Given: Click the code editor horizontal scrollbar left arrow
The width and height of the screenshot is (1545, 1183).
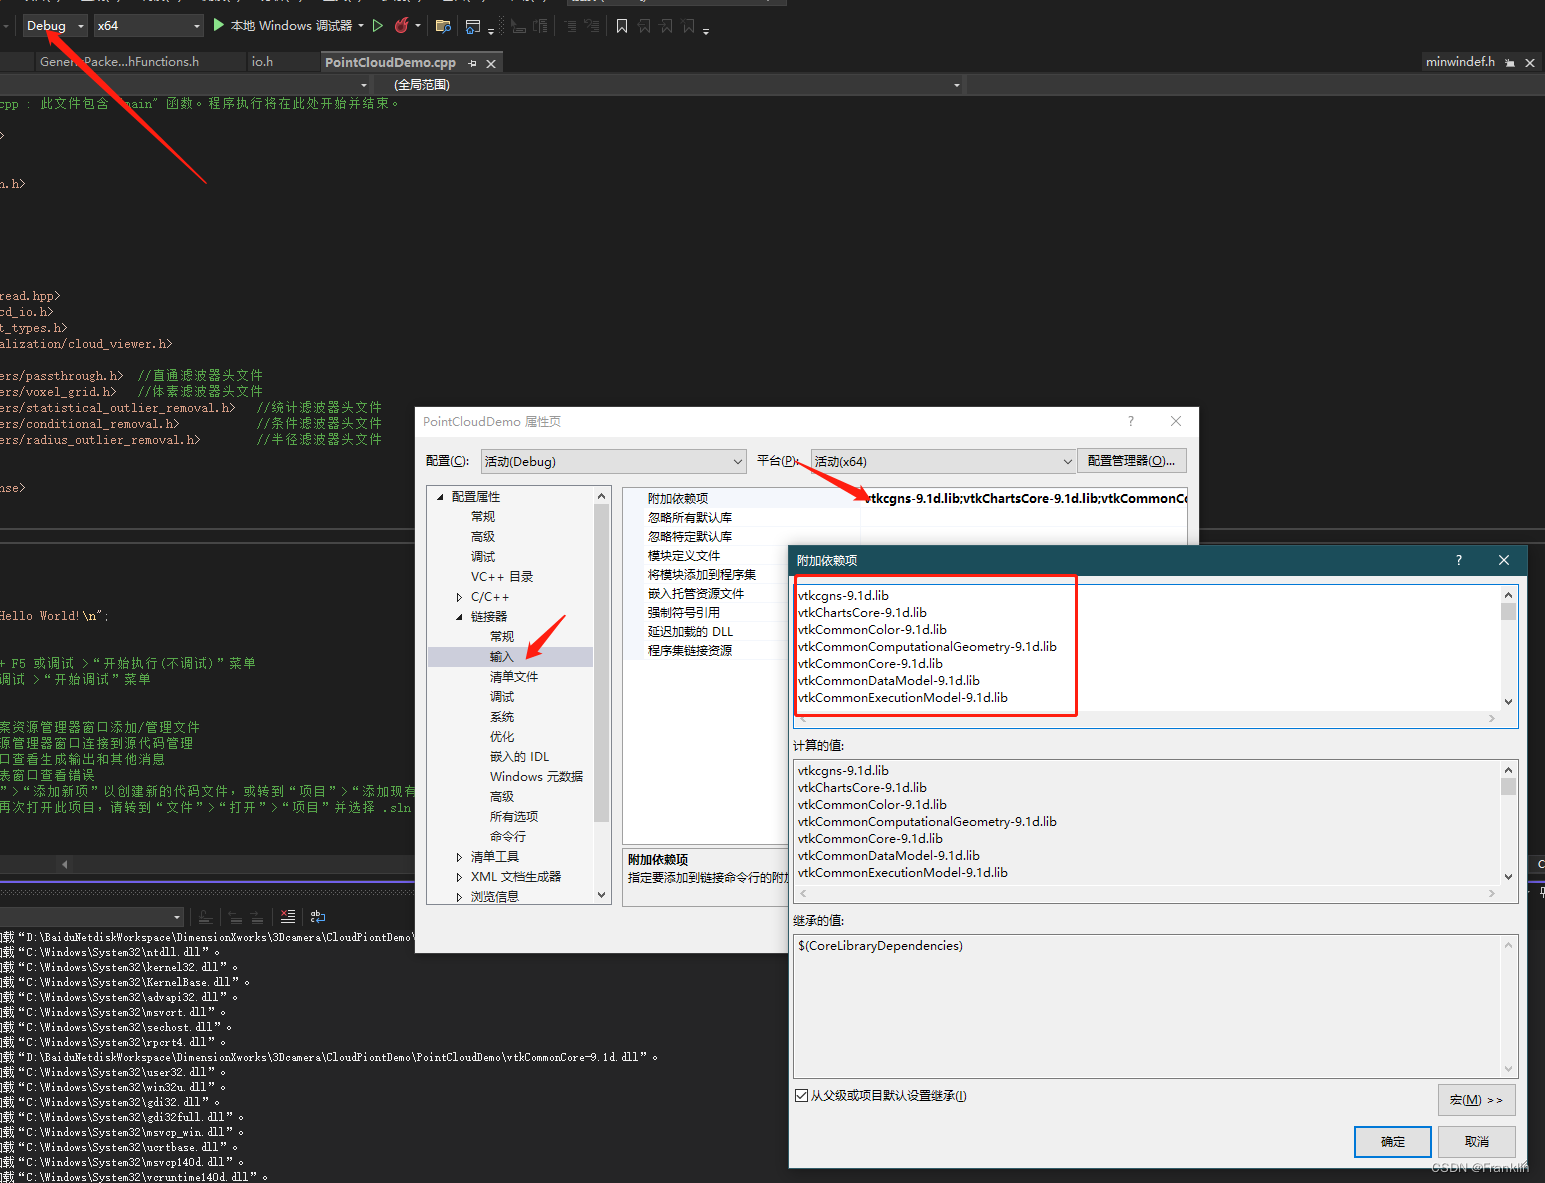Looking at the screenshot, I should coord(65,864).
